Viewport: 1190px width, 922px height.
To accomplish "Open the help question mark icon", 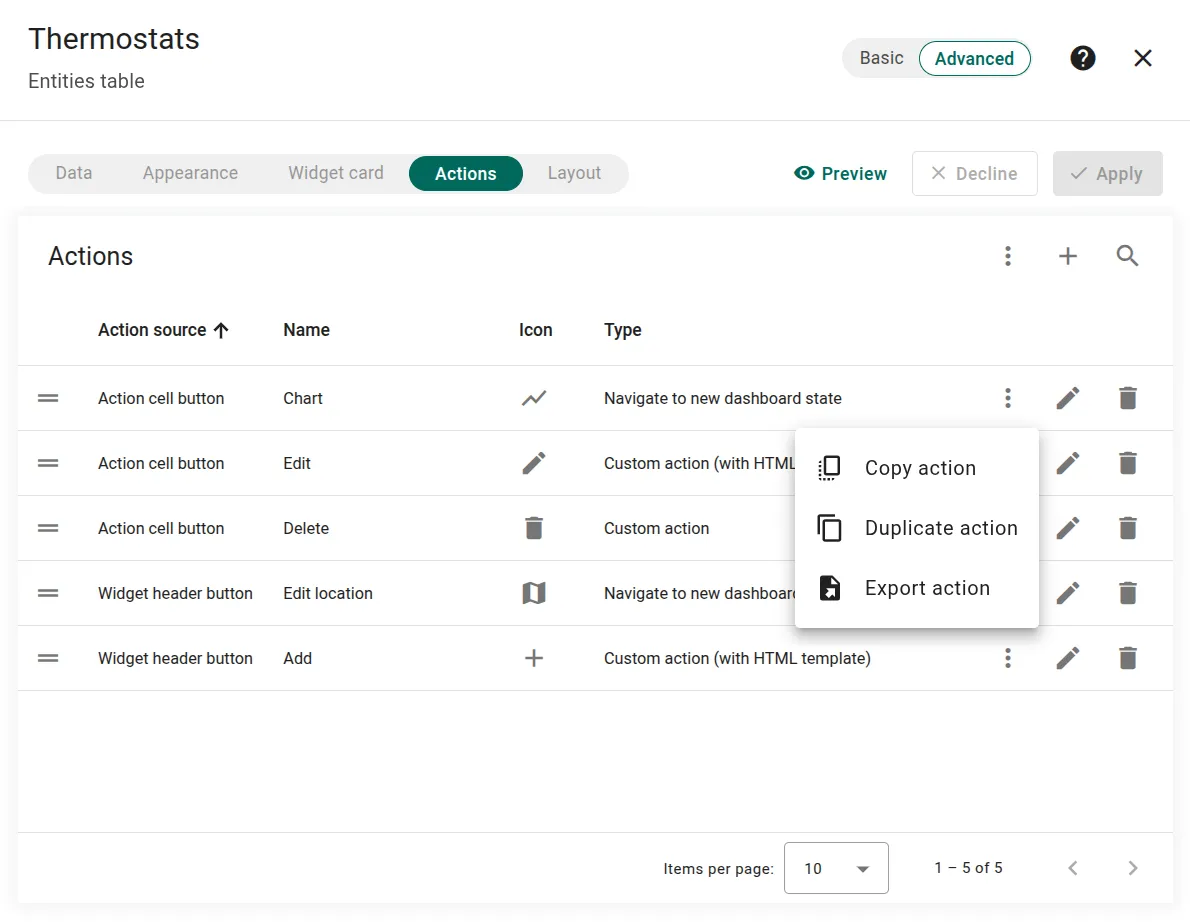I will point(1082,58).
